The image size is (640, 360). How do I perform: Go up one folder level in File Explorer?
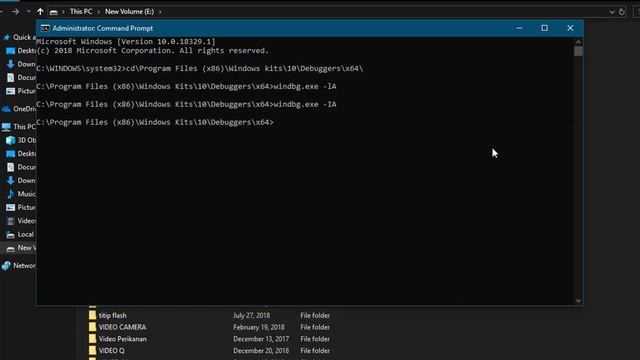click(40, 11)
